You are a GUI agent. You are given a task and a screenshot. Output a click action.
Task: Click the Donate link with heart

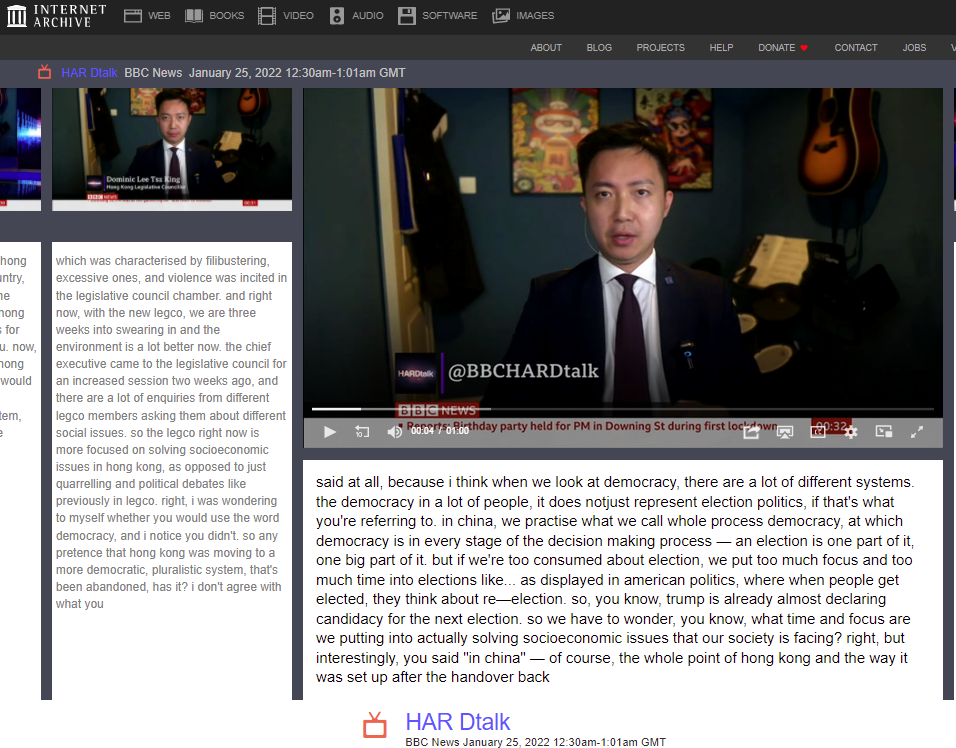pos(782,47)
